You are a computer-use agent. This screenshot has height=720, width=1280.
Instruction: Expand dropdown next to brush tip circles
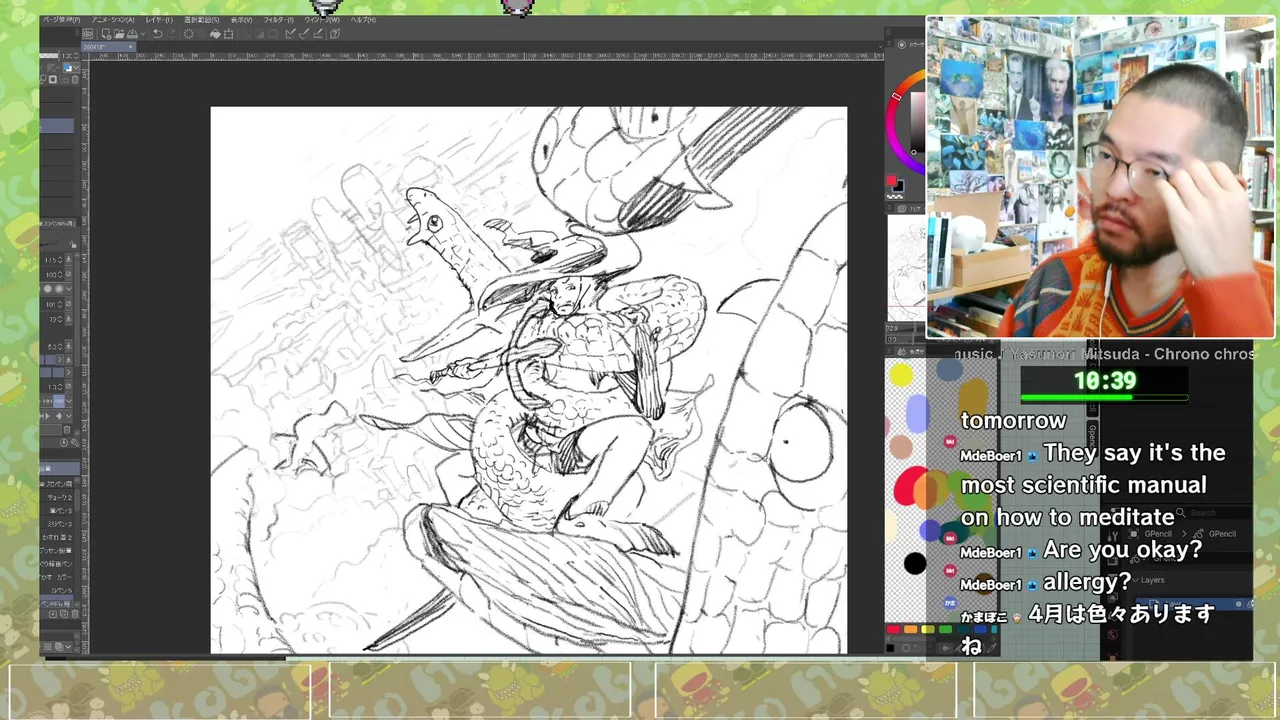[68, 289]
